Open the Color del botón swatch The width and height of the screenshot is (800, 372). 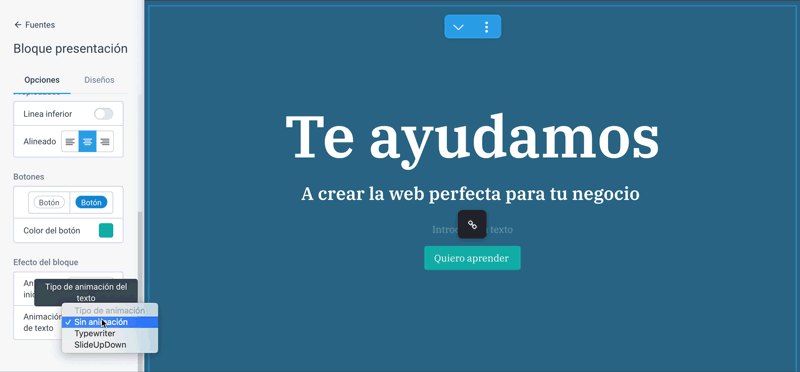point(106,231)
